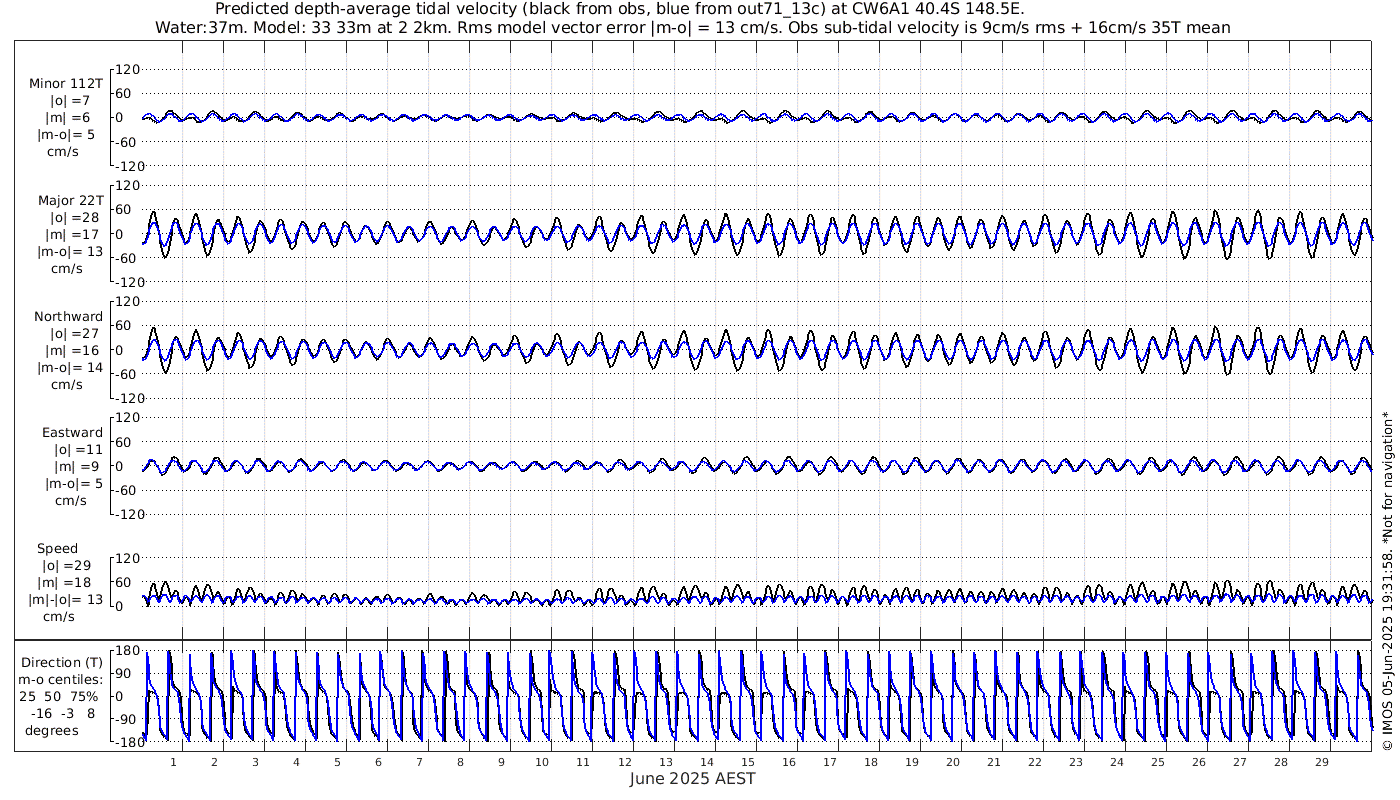The width and height of the screenshot is (1400, 800).
Task: Click the "June 2025 AEST" axis title
Action: coord(693,778)
